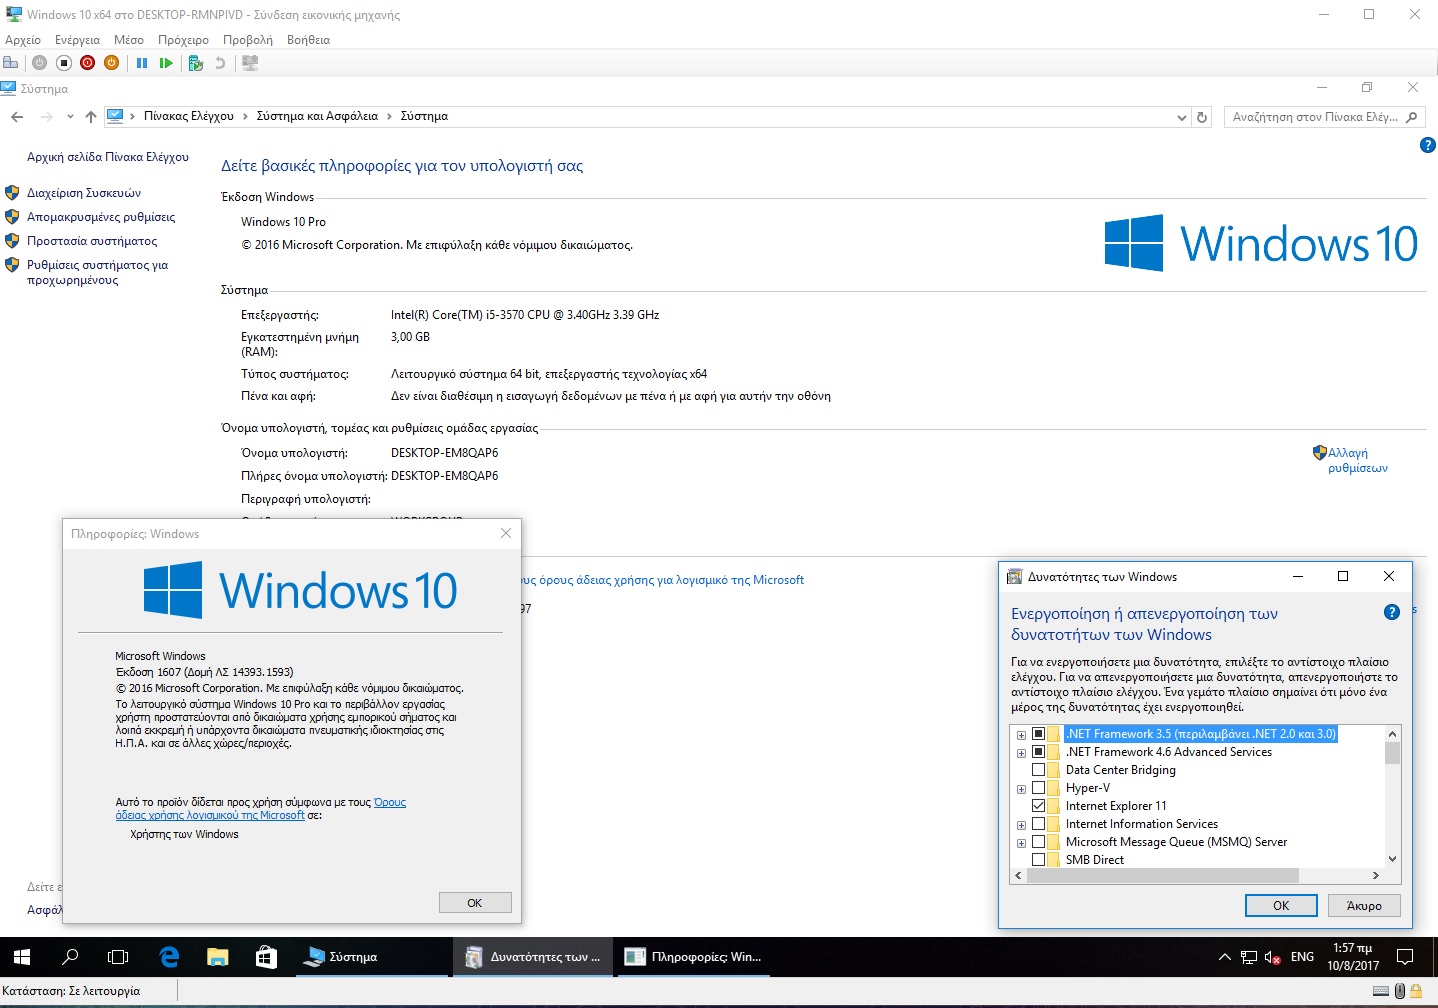Open the Αρχείο menu
Image resolution: width=1438 pixels, height=1008 pixels.
pos(23,40)
